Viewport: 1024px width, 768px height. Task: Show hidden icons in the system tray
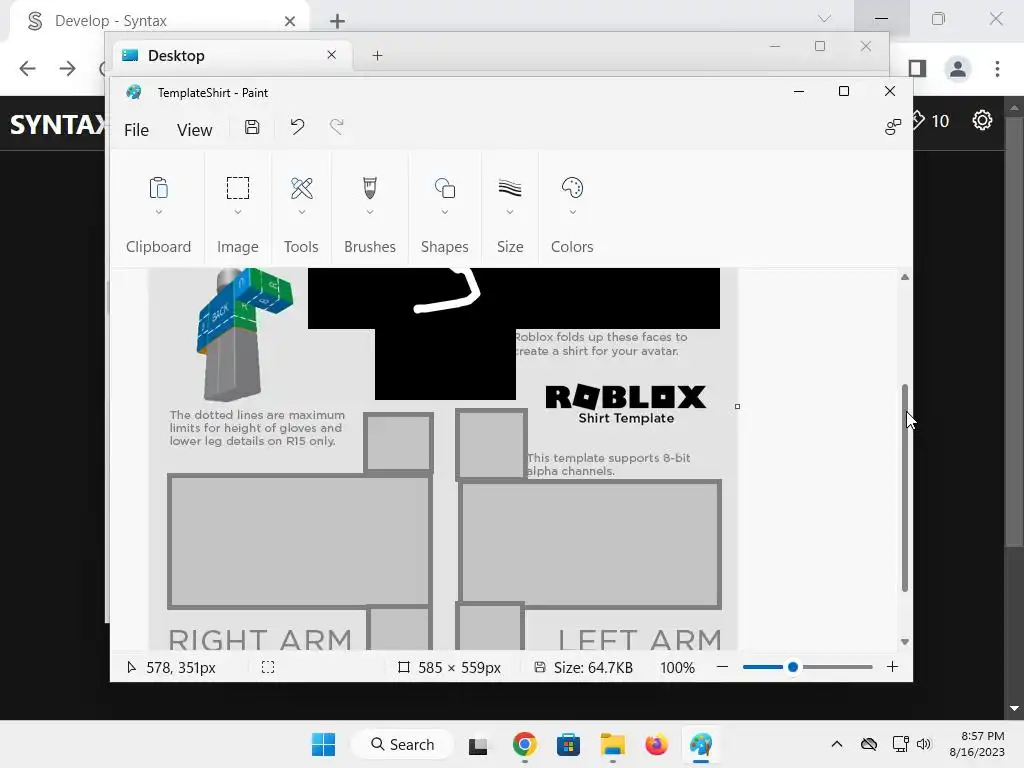(x=837, y=744)
